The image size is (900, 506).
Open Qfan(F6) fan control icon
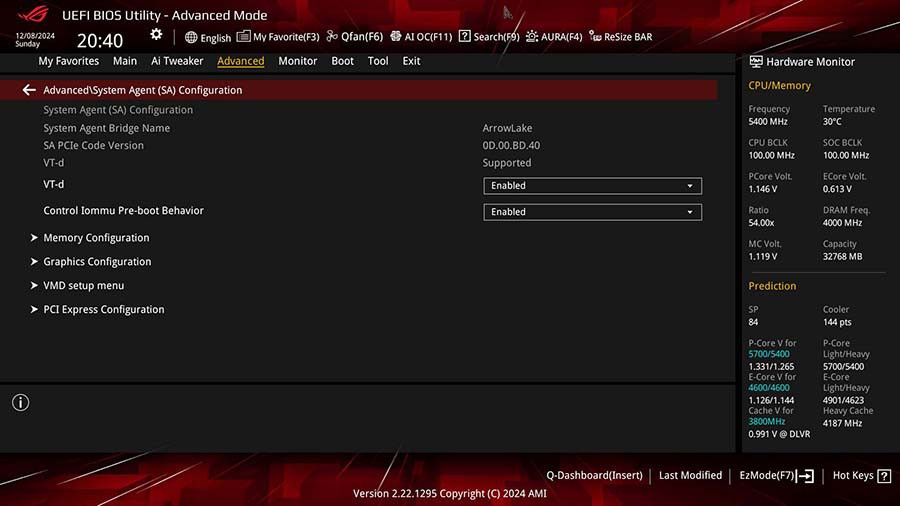pos(332,36)
